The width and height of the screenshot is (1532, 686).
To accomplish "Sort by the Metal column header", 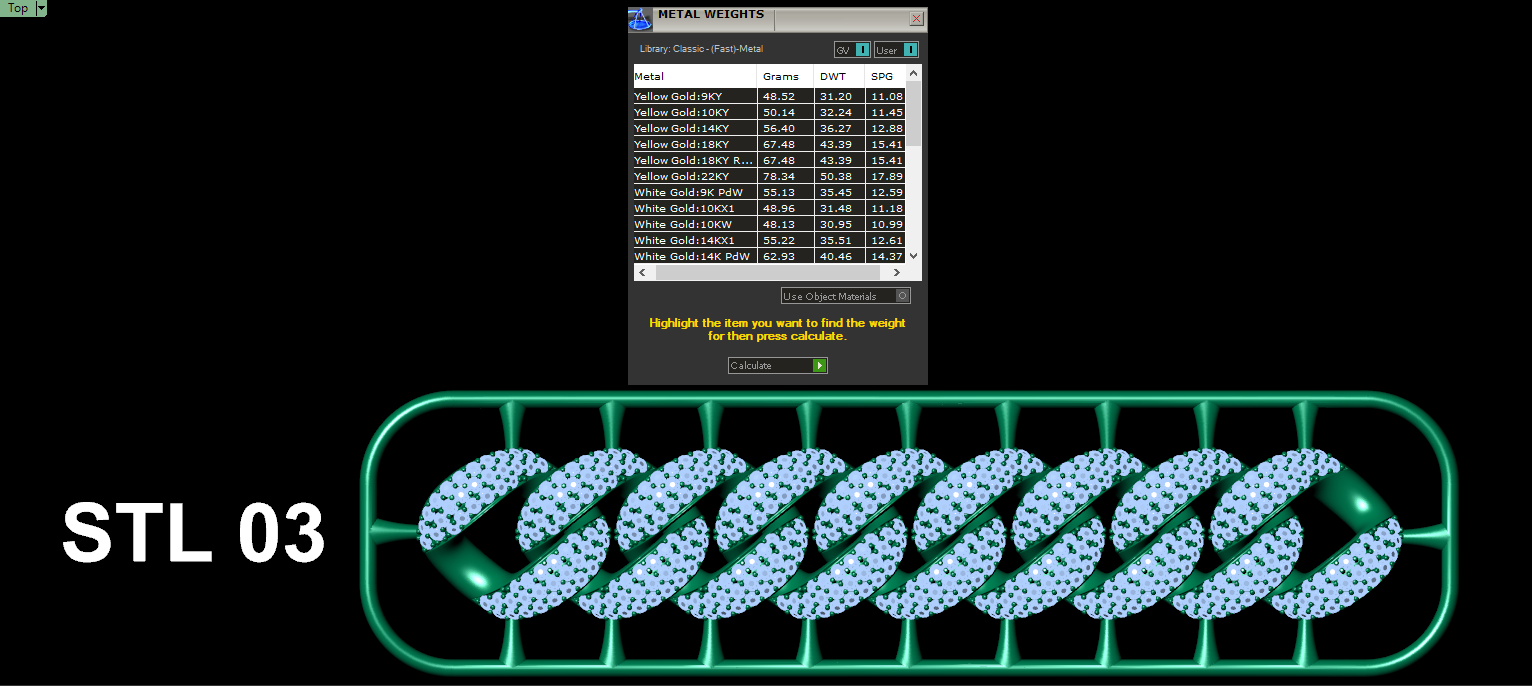I will 695,76.
